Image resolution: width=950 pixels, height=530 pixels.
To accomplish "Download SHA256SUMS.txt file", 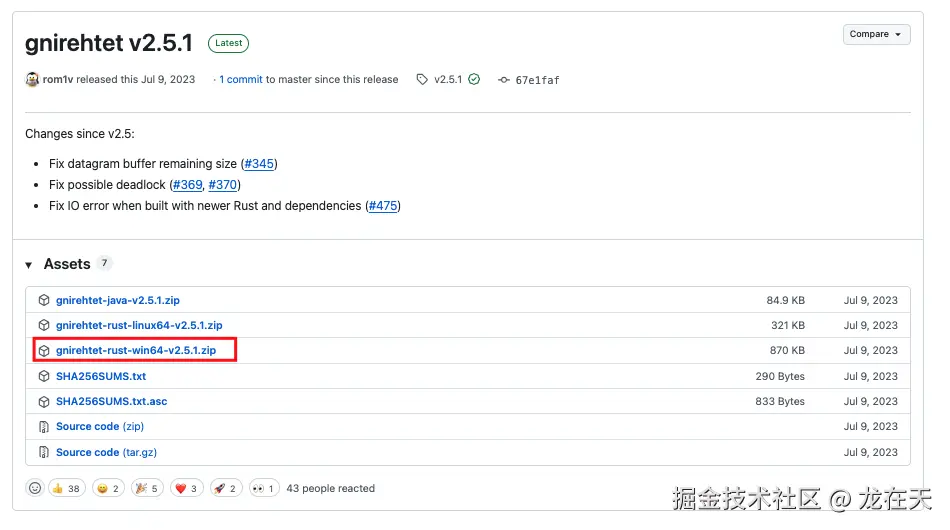I will pos(101,376).
